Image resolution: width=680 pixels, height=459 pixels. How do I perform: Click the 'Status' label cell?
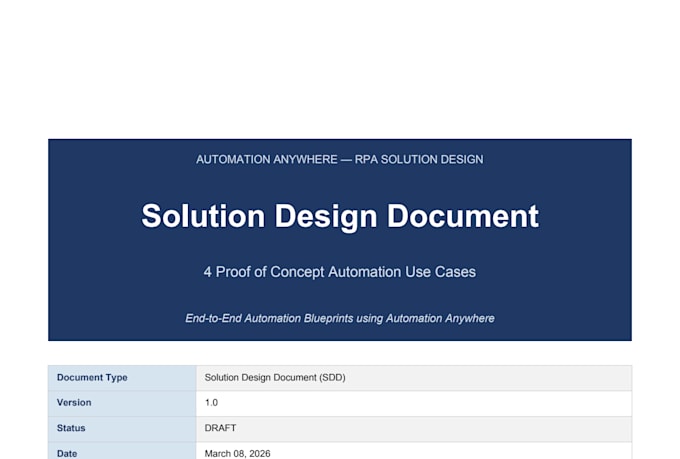point(122,429)
